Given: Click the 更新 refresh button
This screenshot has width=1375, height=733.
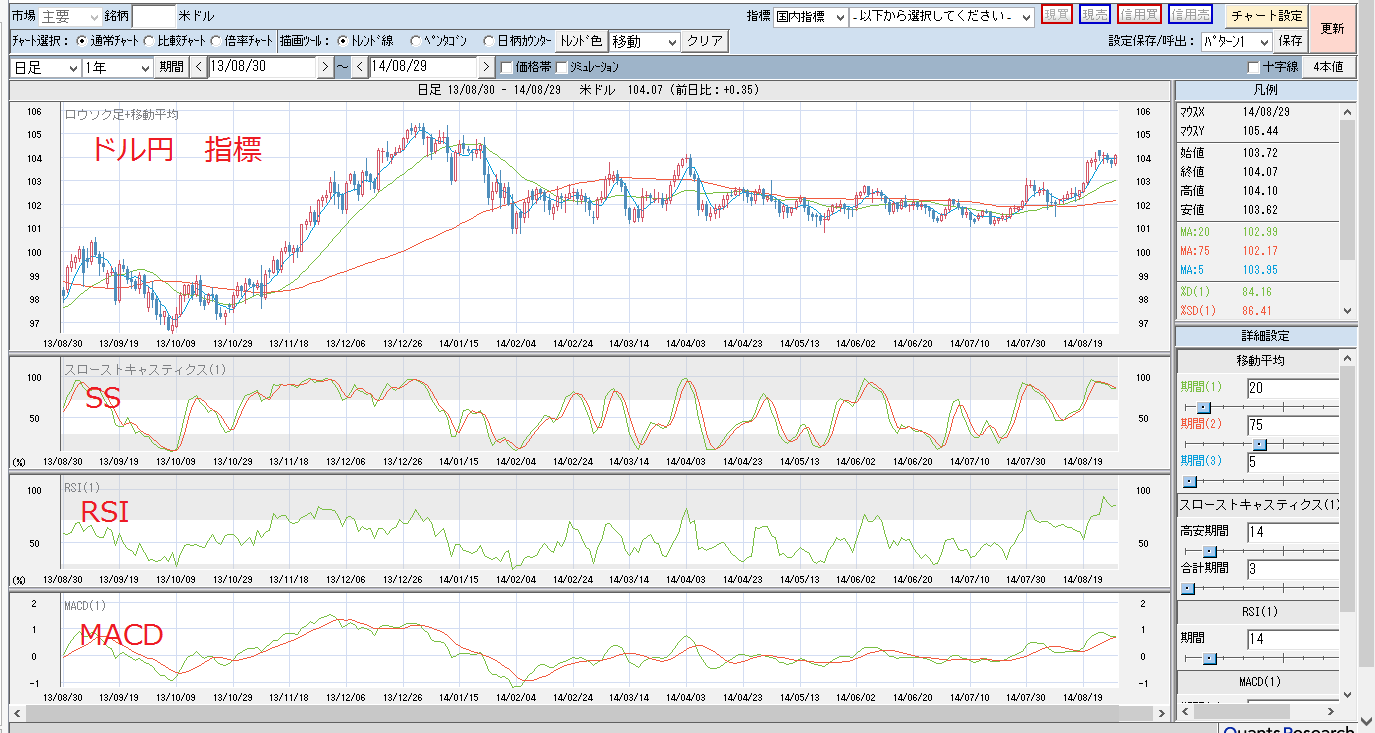Looking at the screenshot, I should tap(1332, 29).
